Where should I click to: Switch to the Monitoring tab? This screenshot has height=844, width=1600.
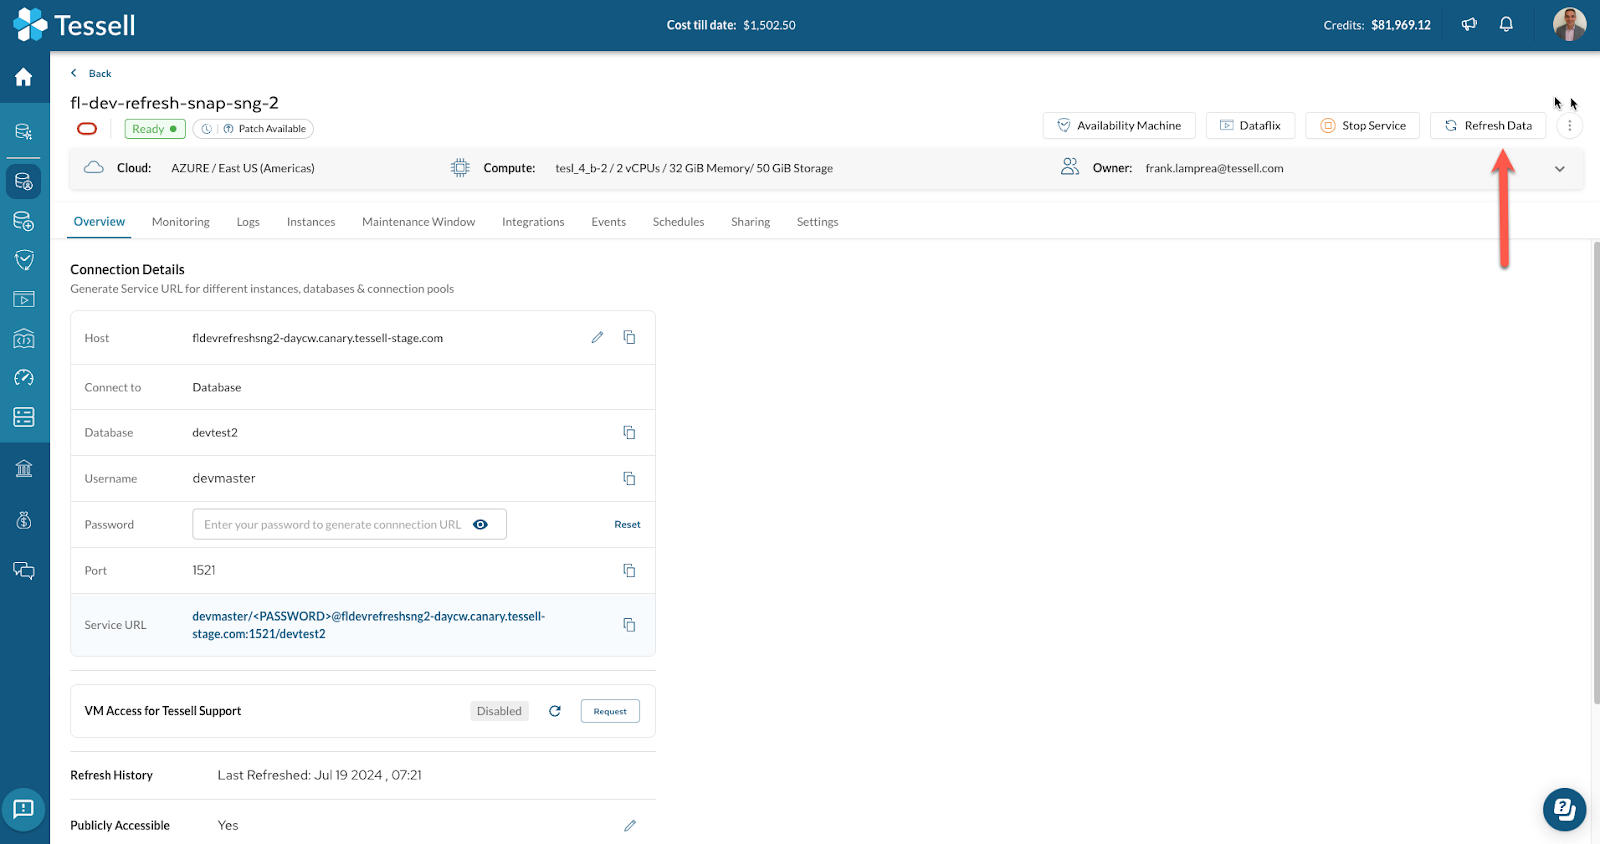coord(181,222)
